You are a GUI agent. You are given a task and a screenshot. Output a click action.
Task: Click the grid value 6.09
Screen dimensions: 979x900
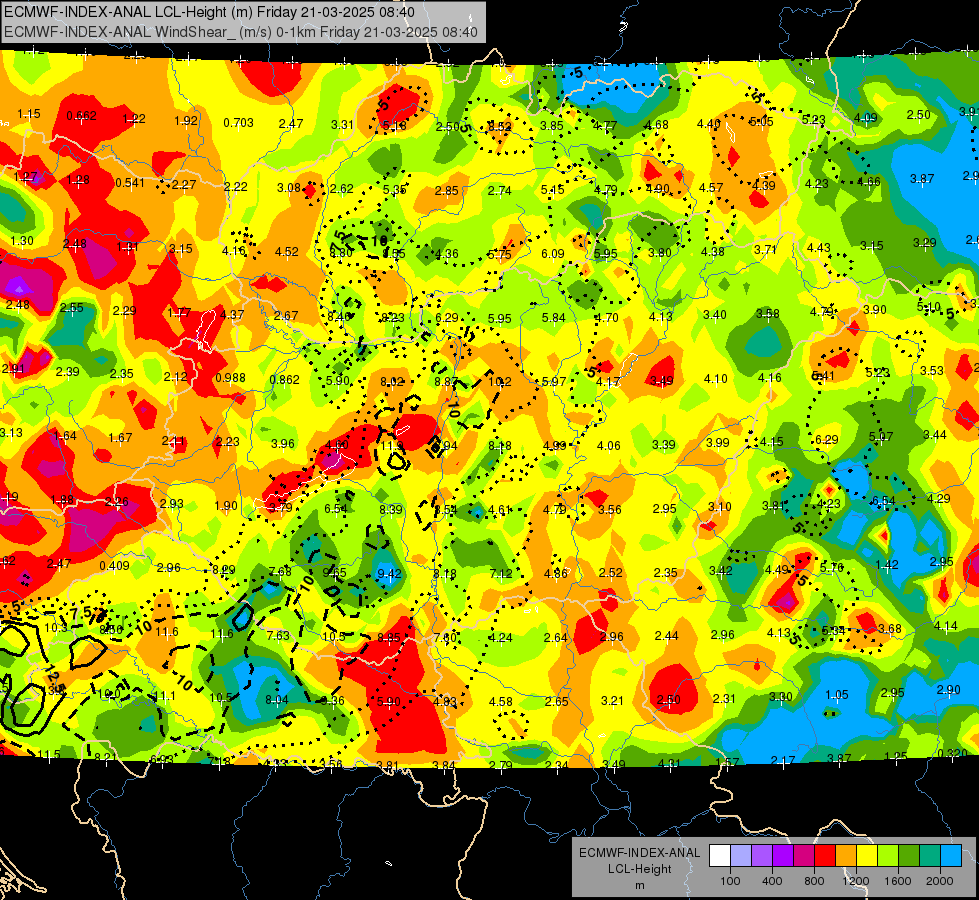[553, 254]
